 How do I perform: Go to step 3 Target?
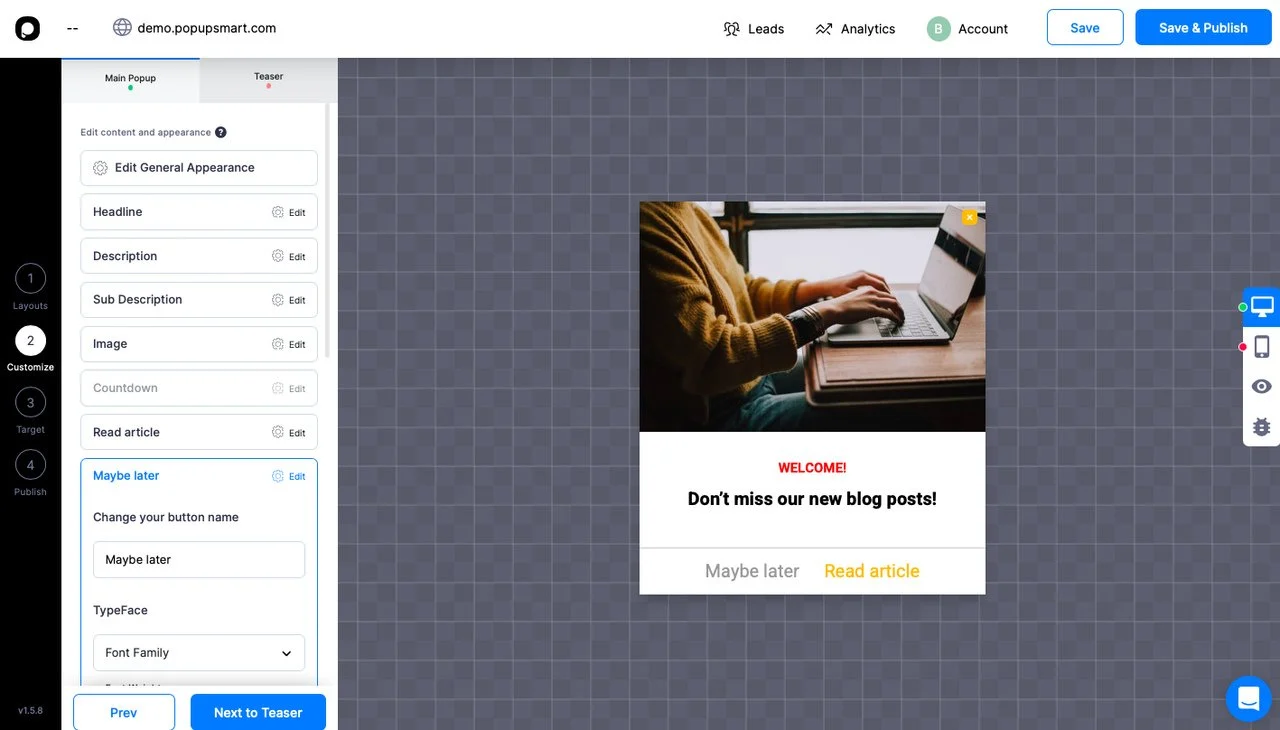[x=30, y=403]
